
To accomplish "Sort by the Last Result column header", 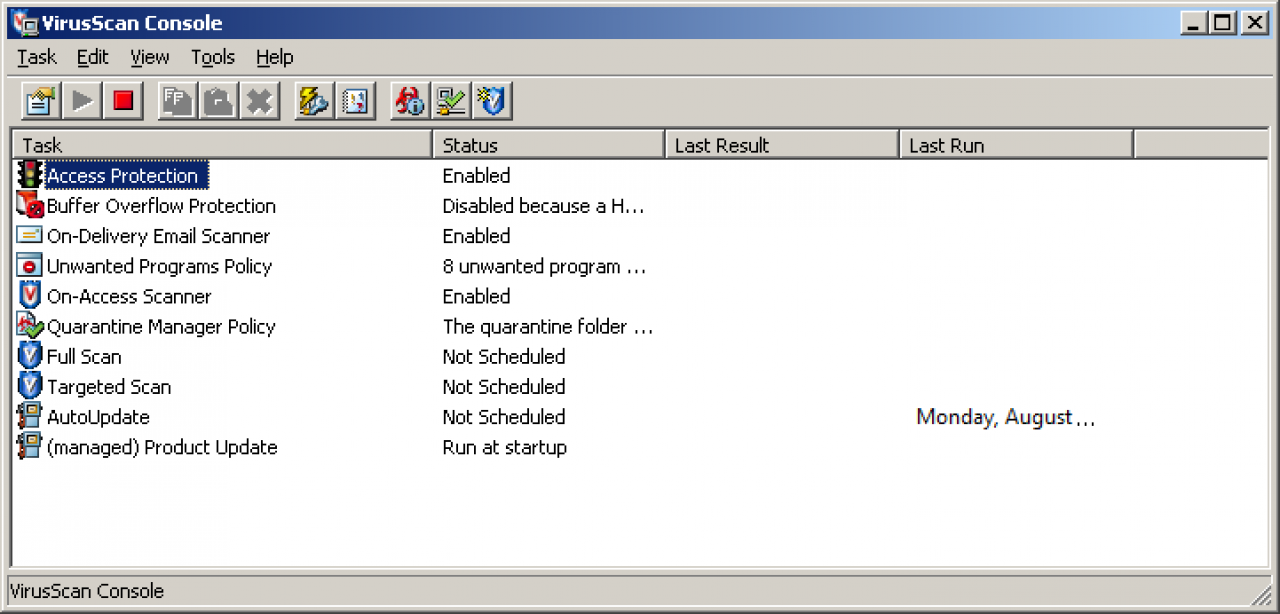I will [x=782, y=145].
